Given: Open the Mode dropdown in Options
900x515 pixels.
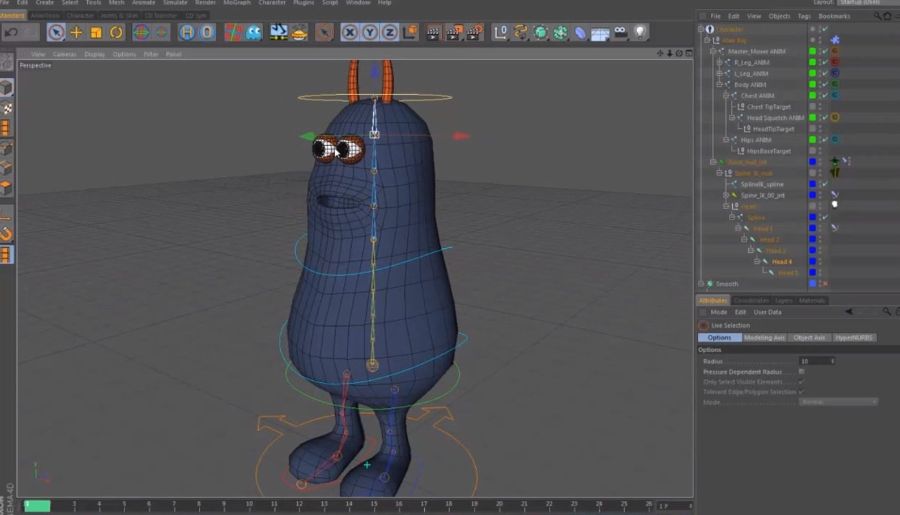Looking at the screenshot, I should click(838, 402).
